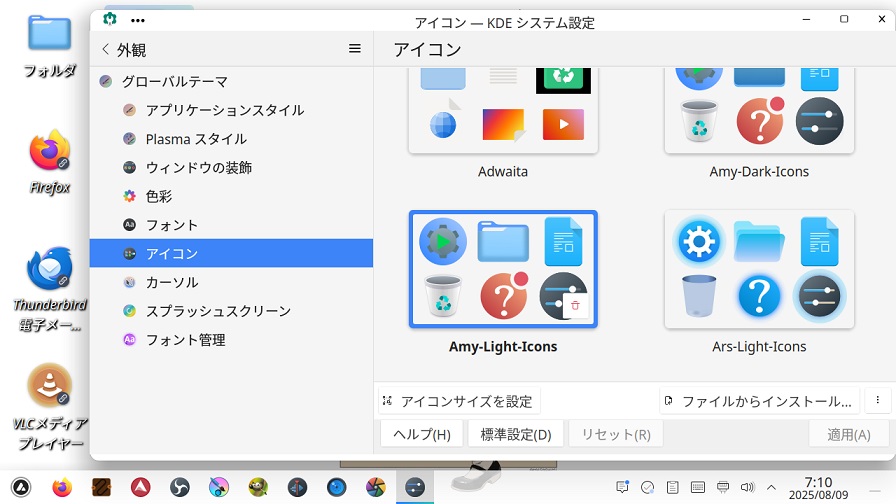Launch GIMP from the taskbar

(258, 487)
